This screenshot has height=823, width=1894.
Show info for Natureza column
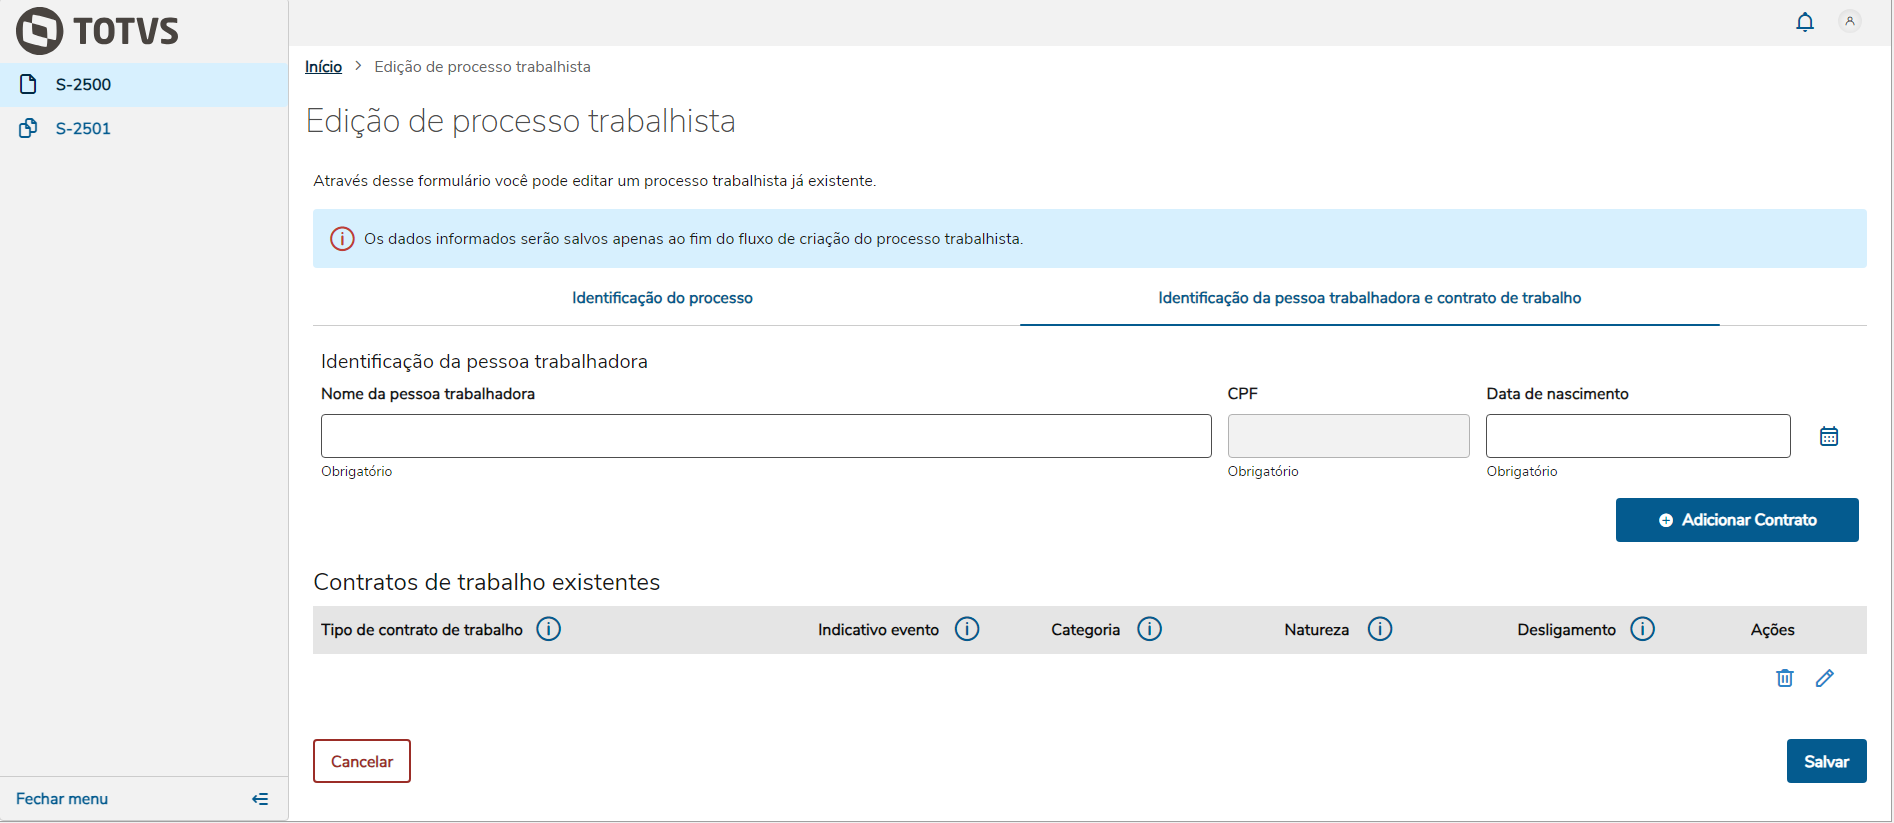[x=1380, y=629]
